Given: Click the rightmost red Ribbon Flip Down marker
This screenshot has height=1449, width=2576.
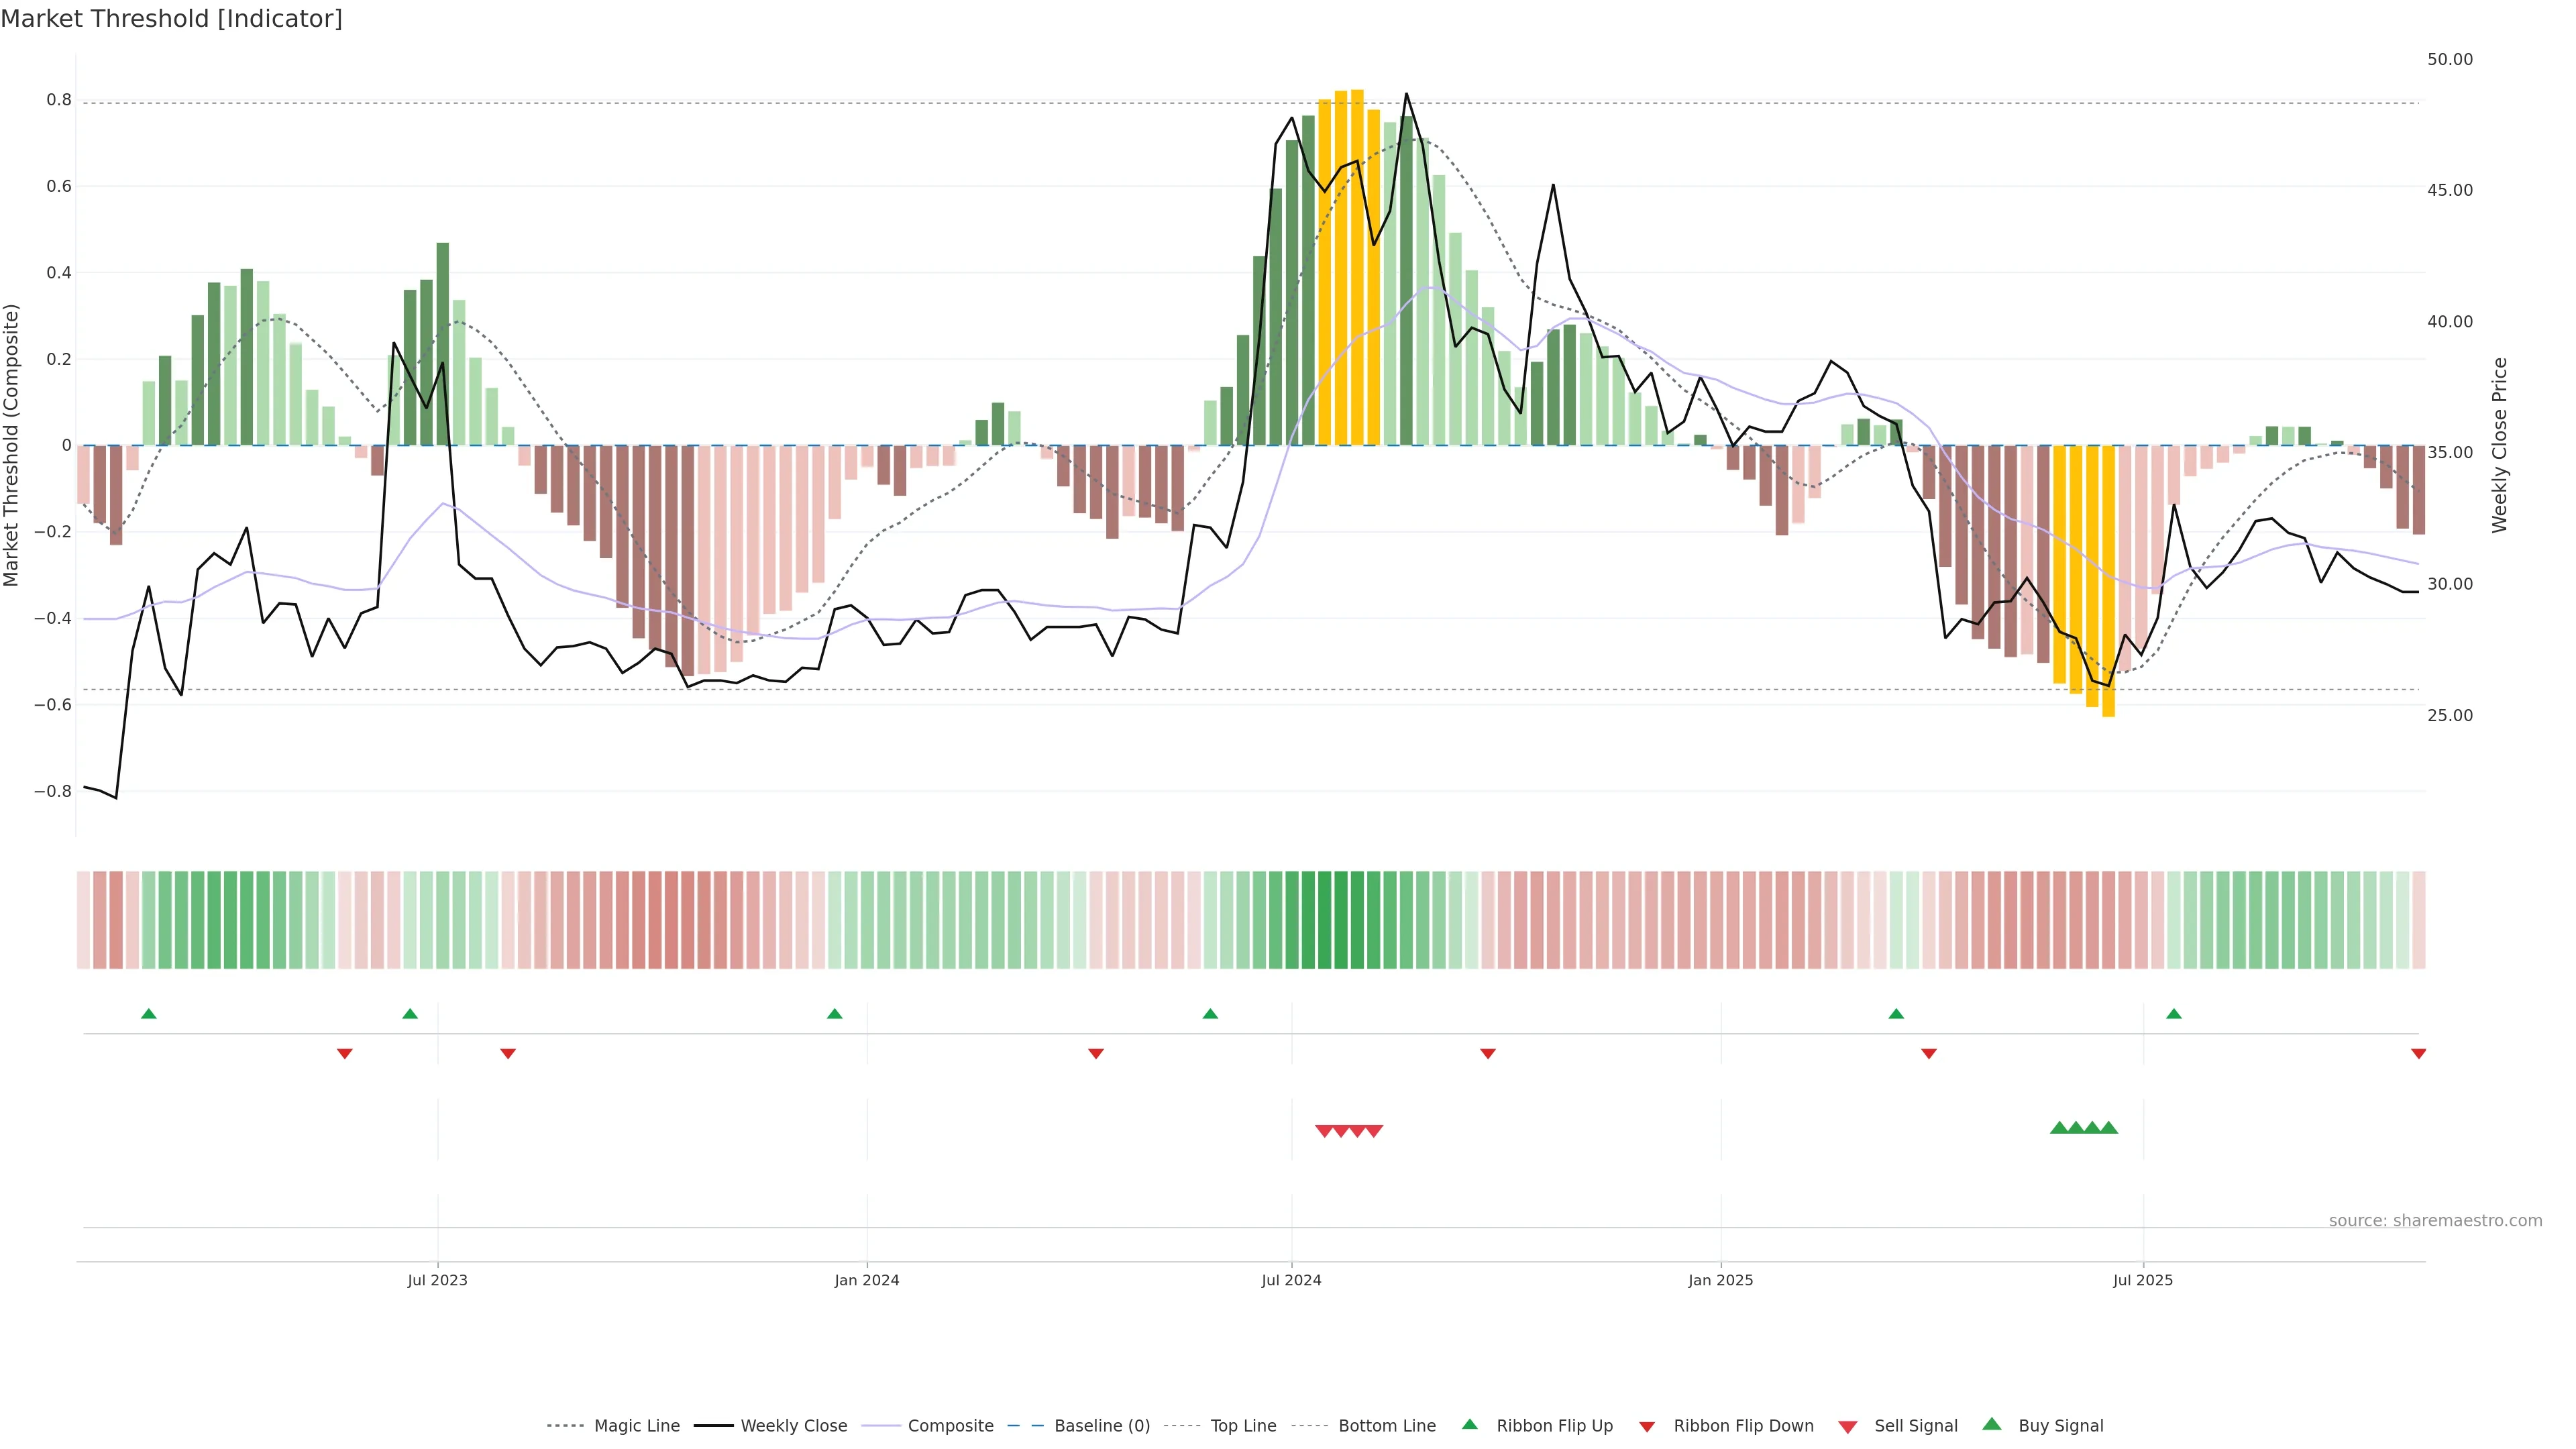Looking at the screenshot, I should point(2418,1053).
